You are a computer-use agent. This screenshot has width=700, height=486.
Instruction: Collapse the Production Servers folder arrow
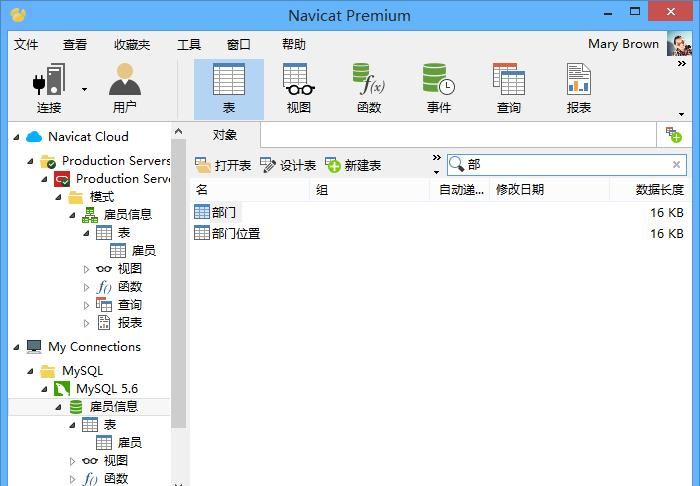tap(30, 161)
